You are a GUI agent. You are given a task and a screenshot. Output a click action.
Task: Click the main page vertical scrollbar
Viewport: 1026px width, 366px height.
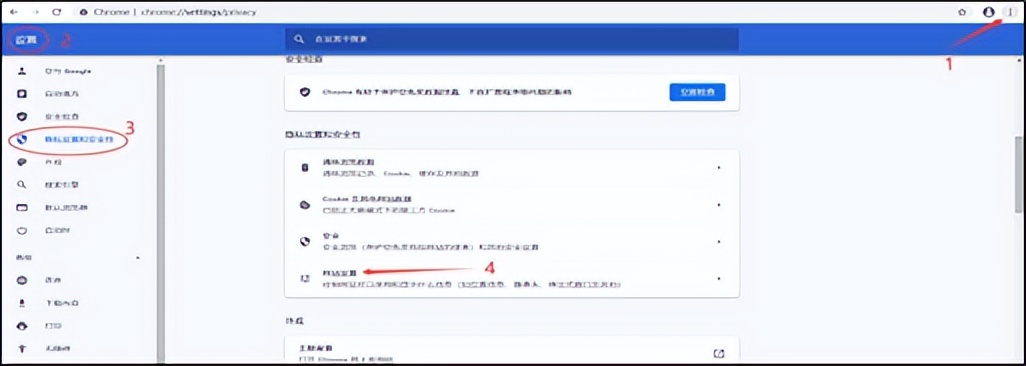click(x=1019, y=174)
